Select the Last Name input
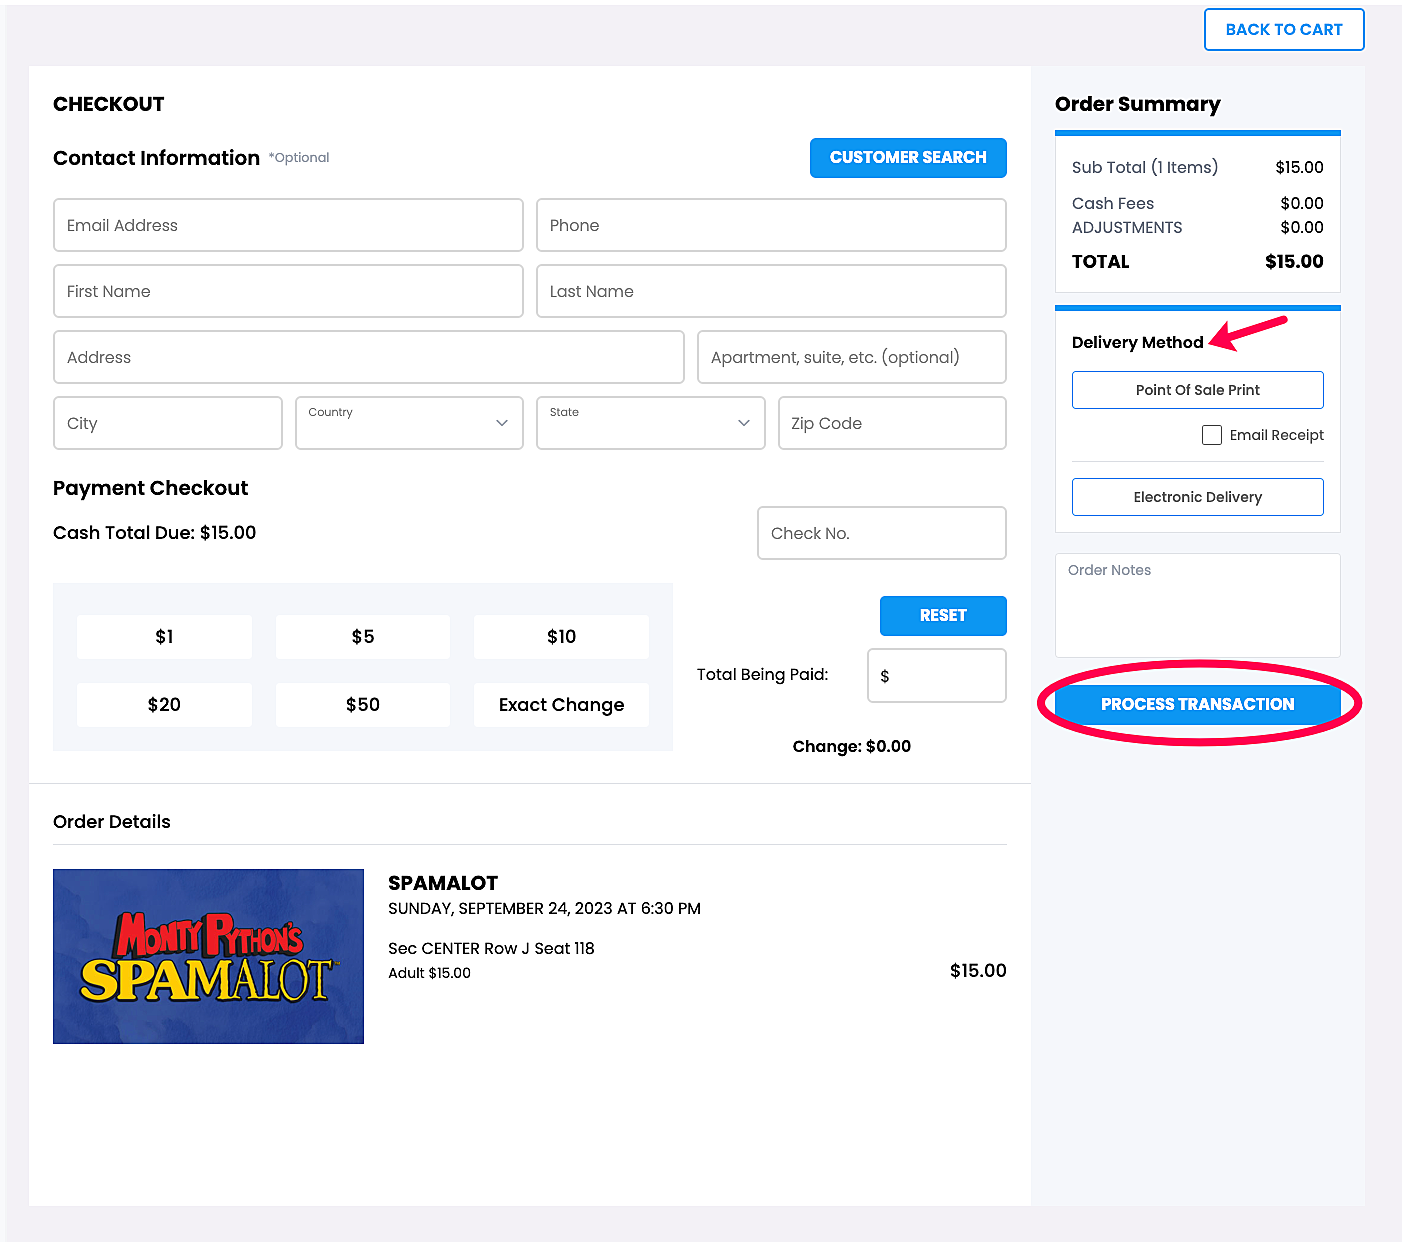Image resolution: width=1402 pixels, height=1242 pixels. (x=771, y=291)
